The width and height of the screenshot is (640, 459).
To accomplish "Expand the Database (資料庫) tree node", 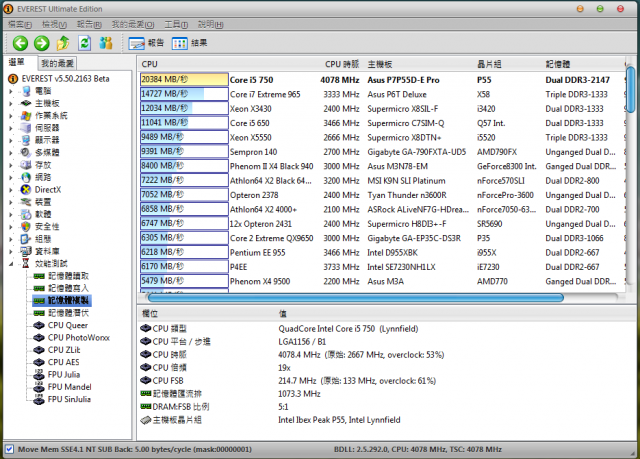I will 11,251.
